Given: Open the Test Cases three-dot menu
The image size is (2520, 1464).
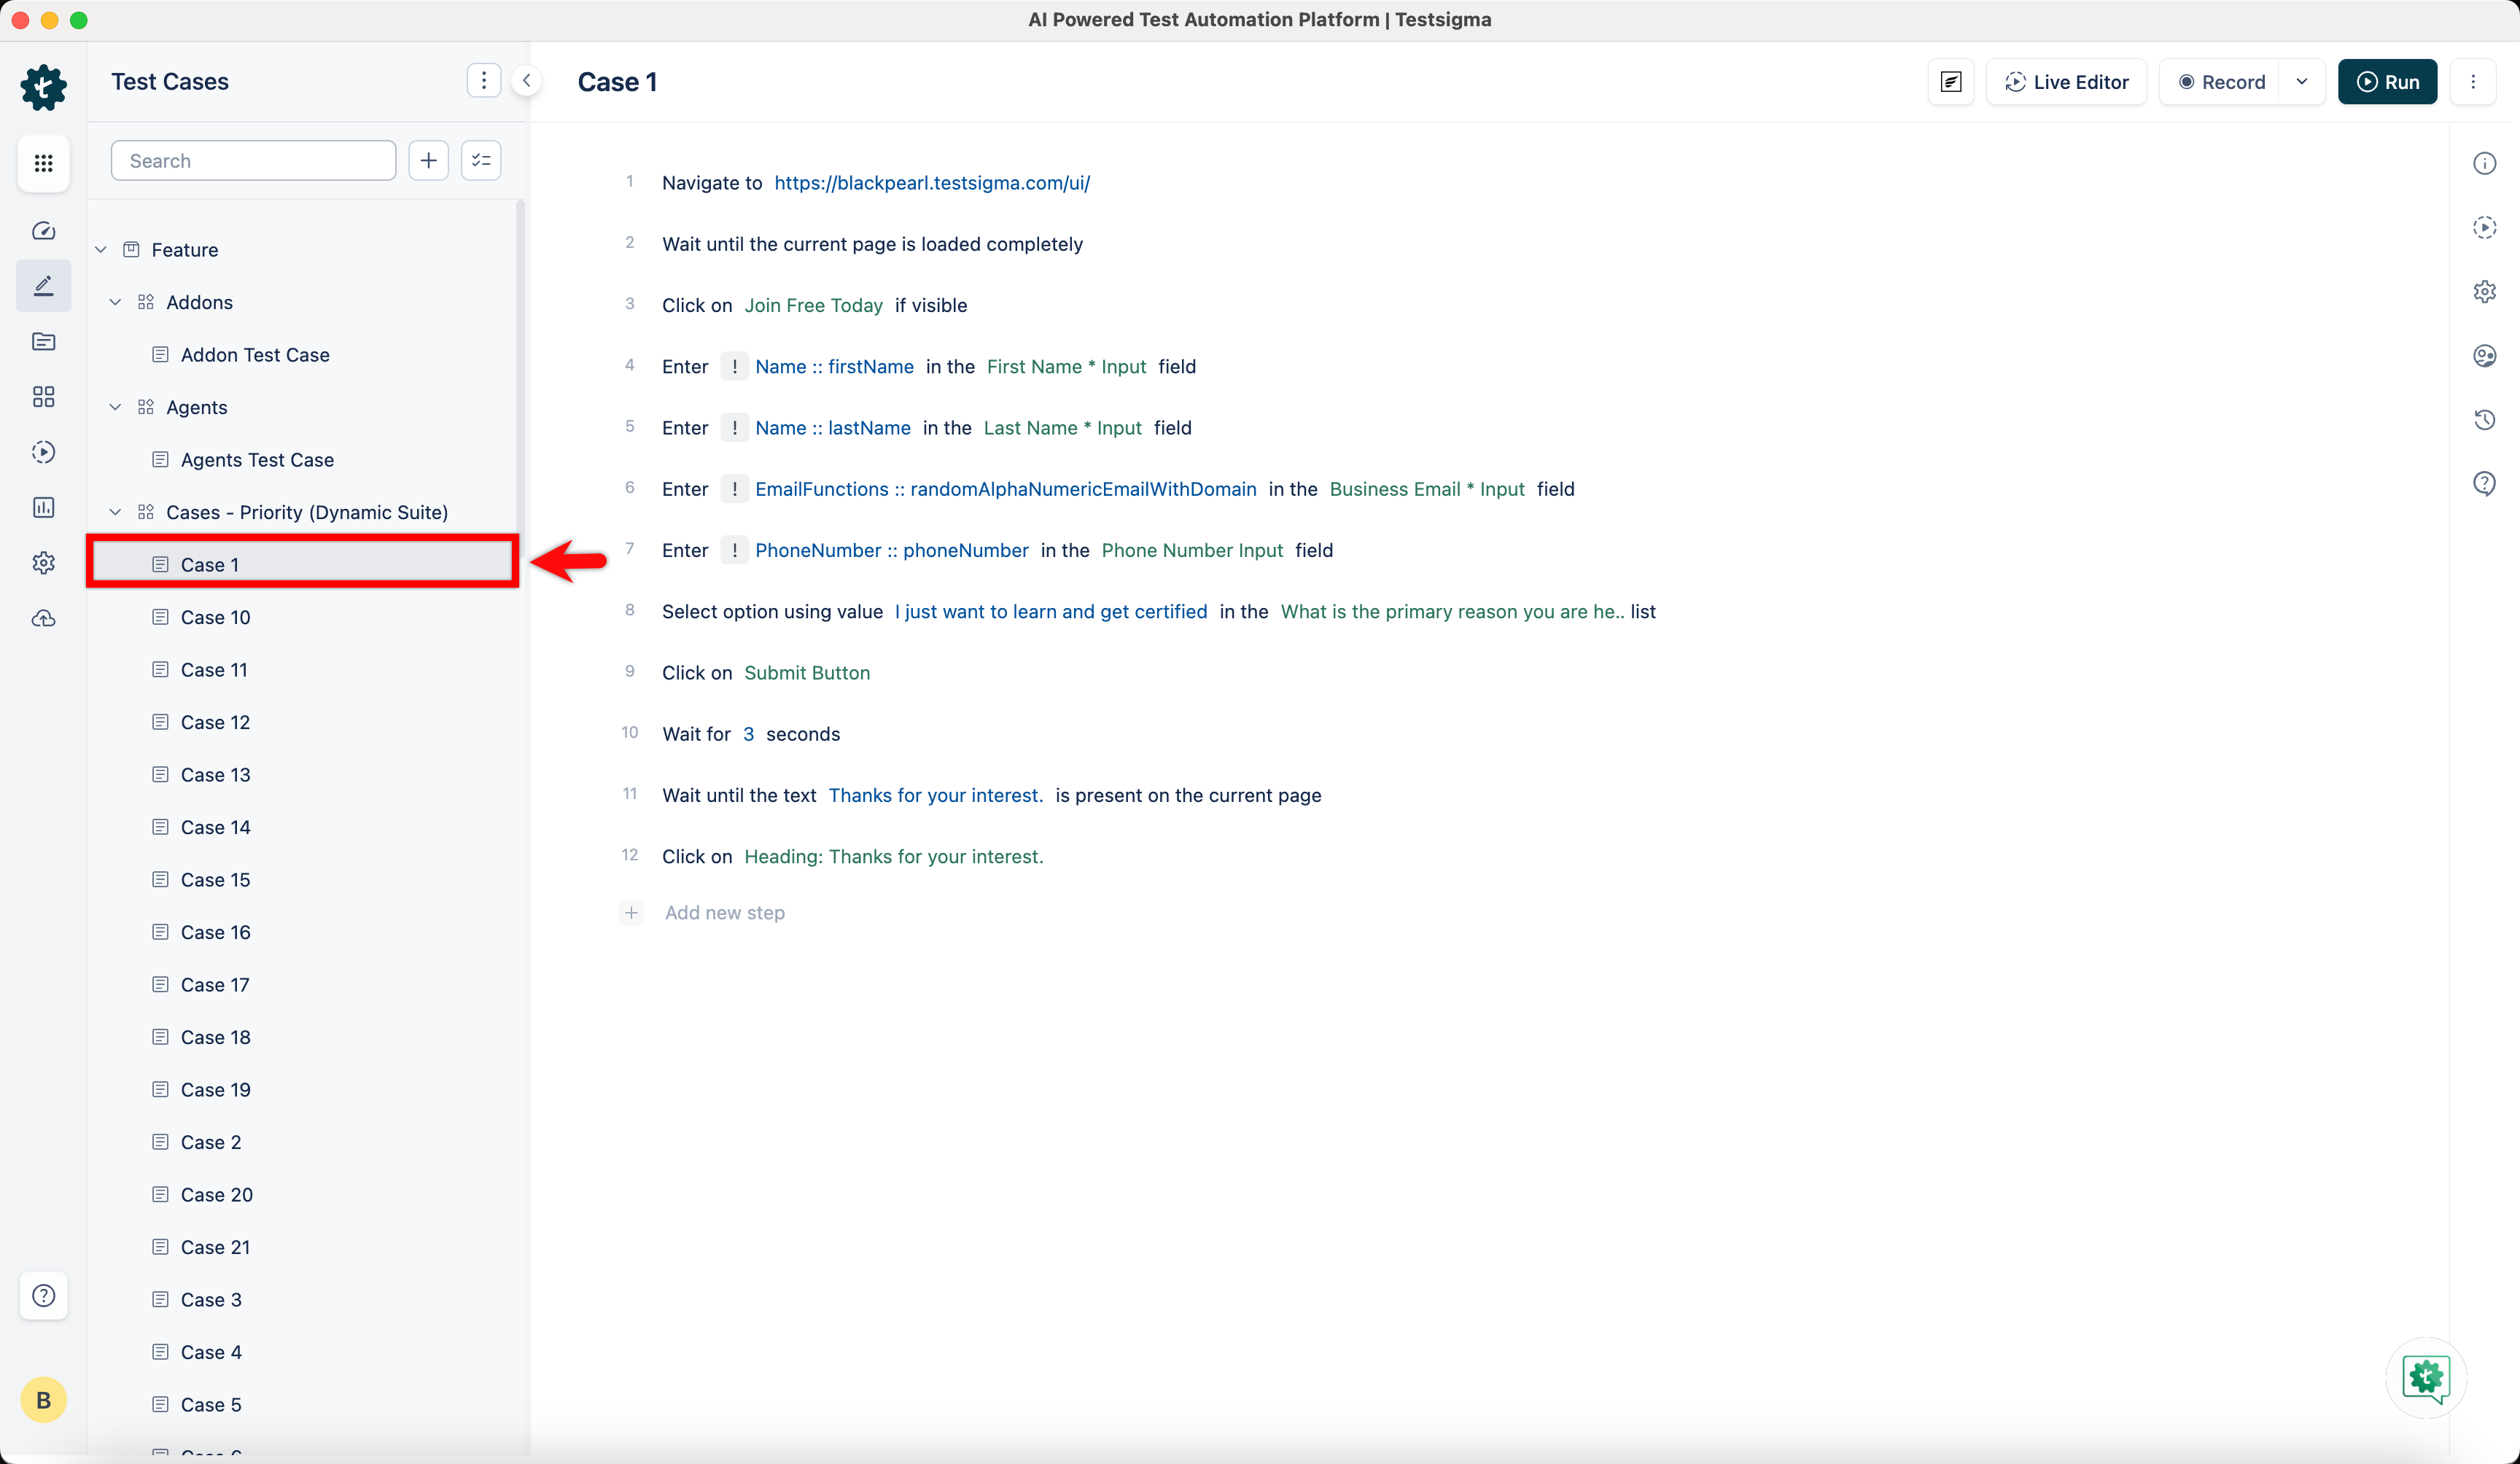Looking at the screenshot, I should pos(484,80).
